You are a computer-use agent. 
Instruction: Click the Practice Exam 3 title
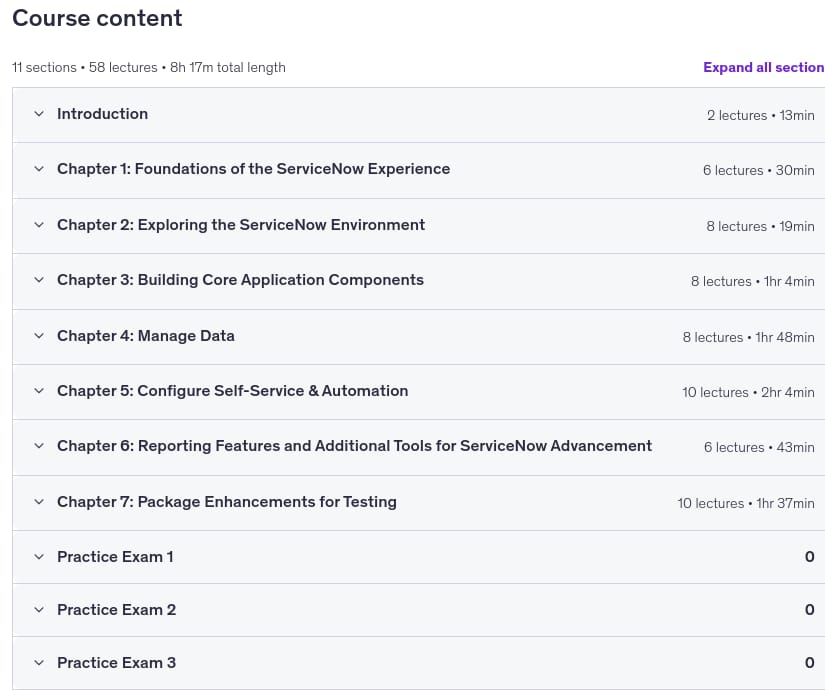pos(117,663)
